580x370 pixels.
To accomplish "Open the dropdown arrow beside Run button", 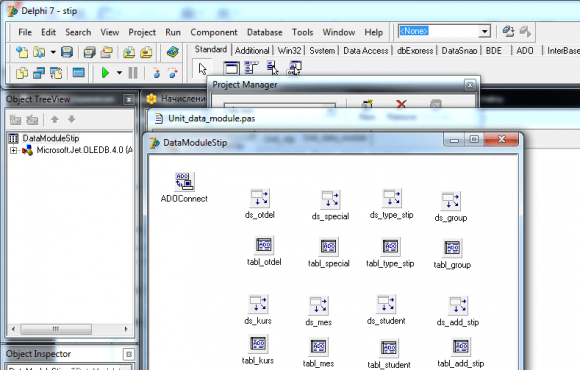I will (119, 73).
